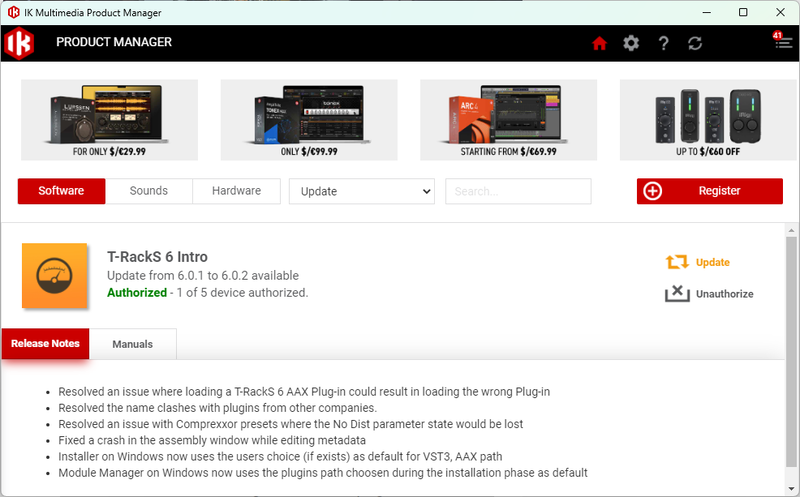Open help via question mark icon

point(663,43)
